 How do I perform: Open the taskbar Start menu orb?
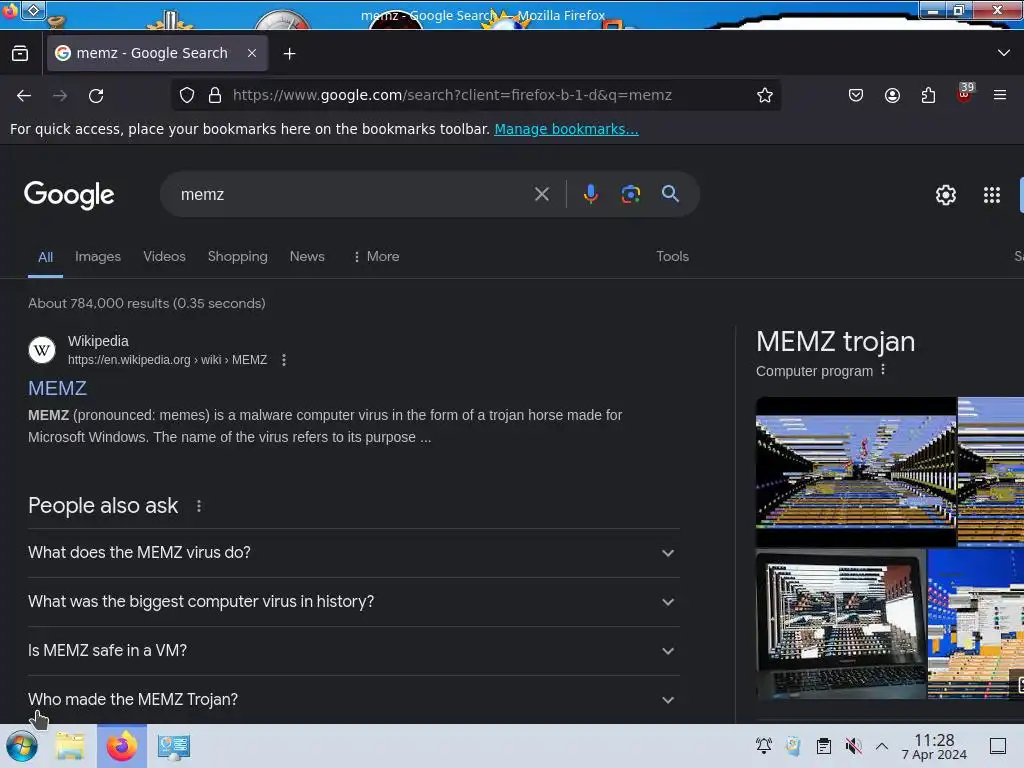tap(22, 746)
